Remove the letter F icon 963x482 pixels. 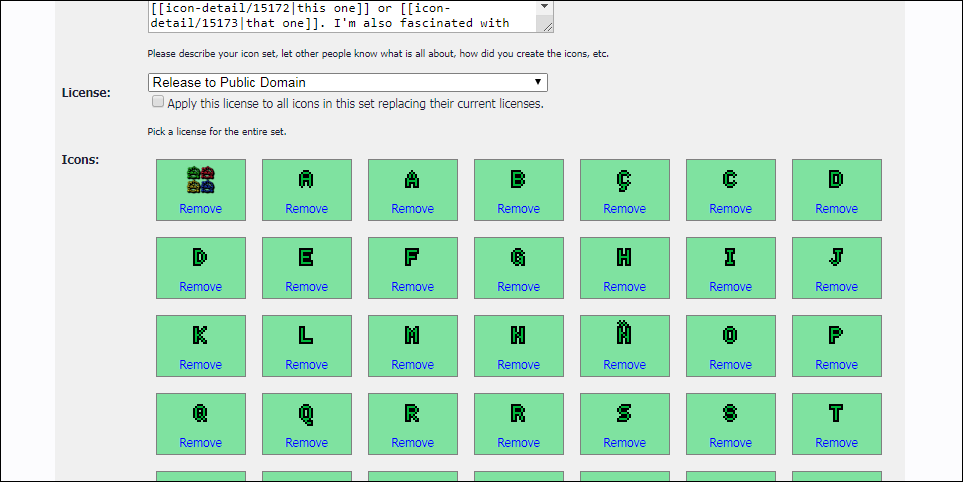[x=412, y=287]
